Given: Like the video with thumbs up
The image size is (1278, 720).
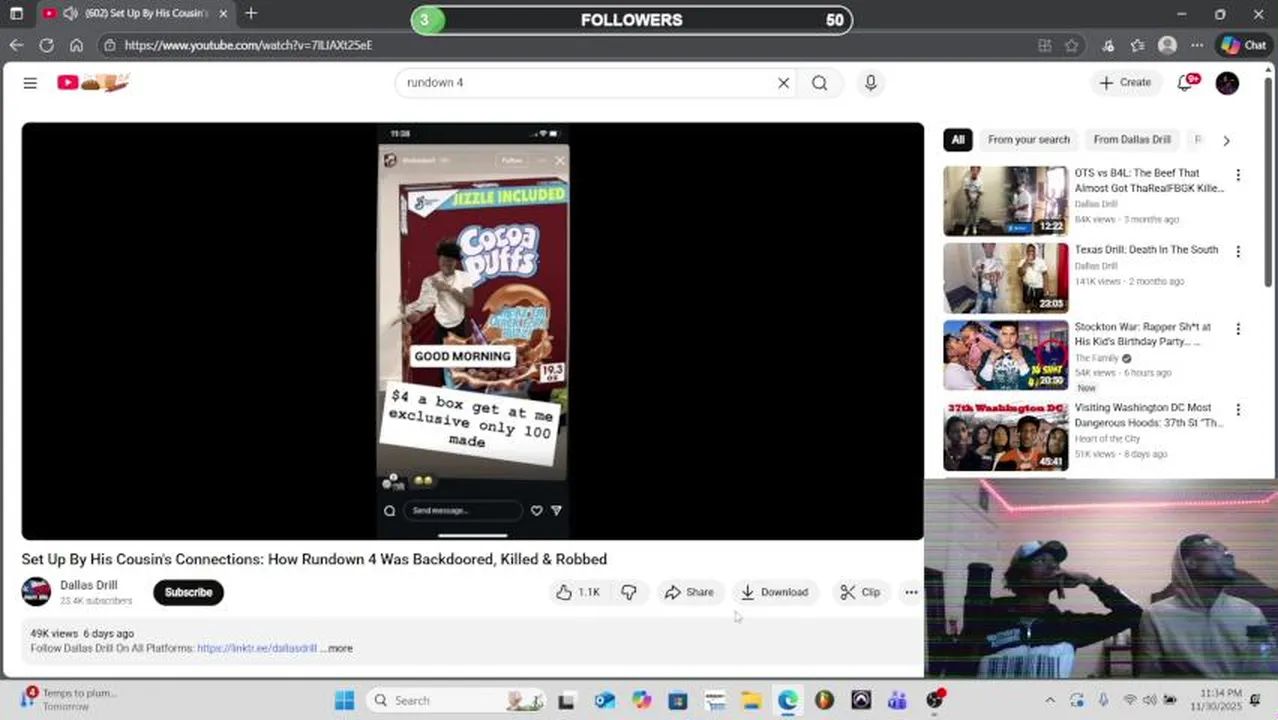Looking at the screenshot, I should 578,592.
